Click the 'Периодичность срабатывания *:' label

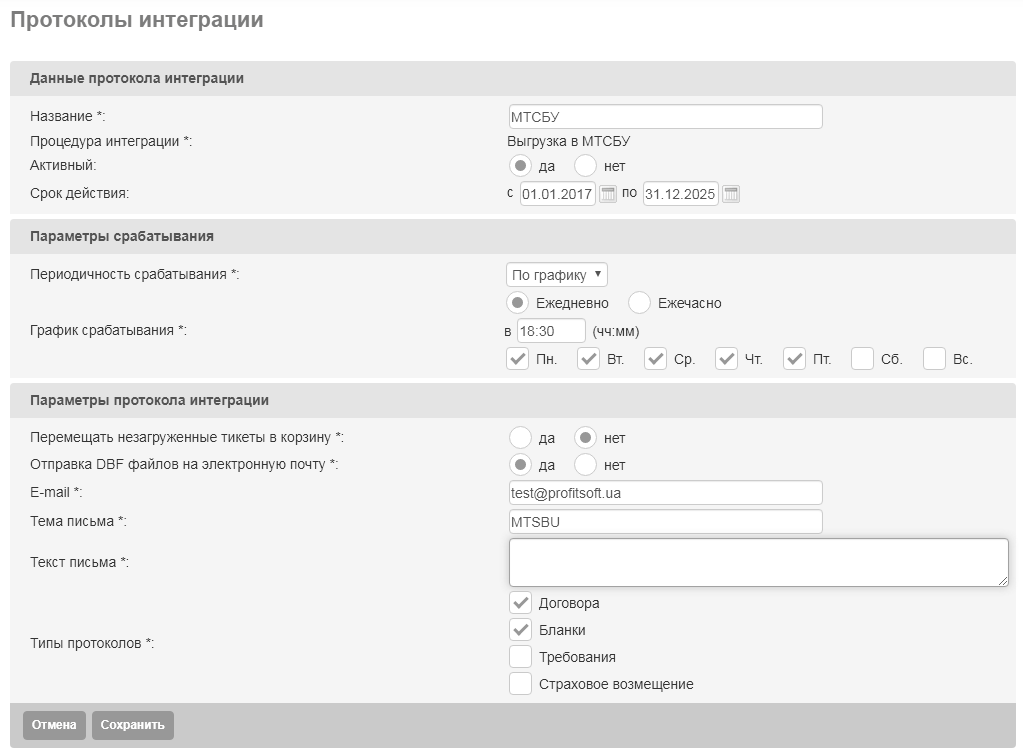pos(135,274)
